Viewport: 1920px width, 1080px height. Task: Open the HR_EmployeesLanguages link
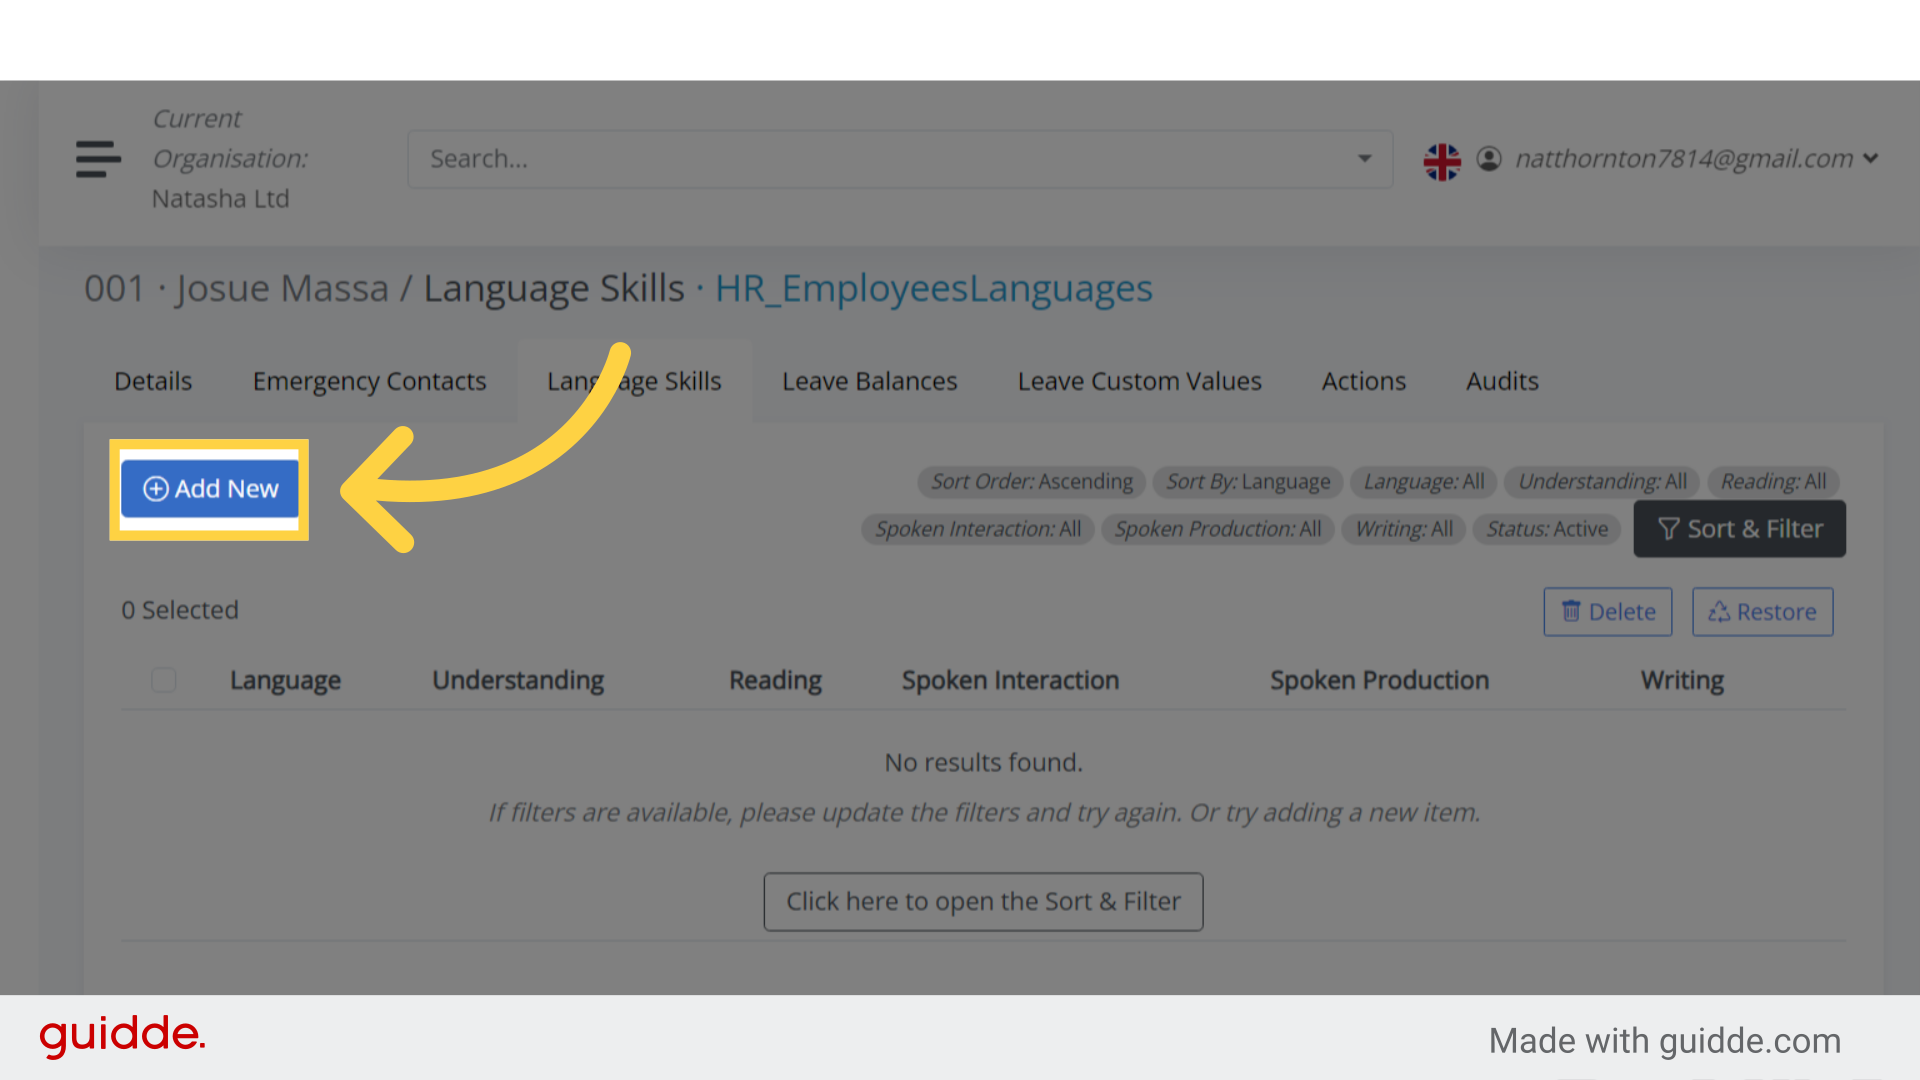pos(934,289)
